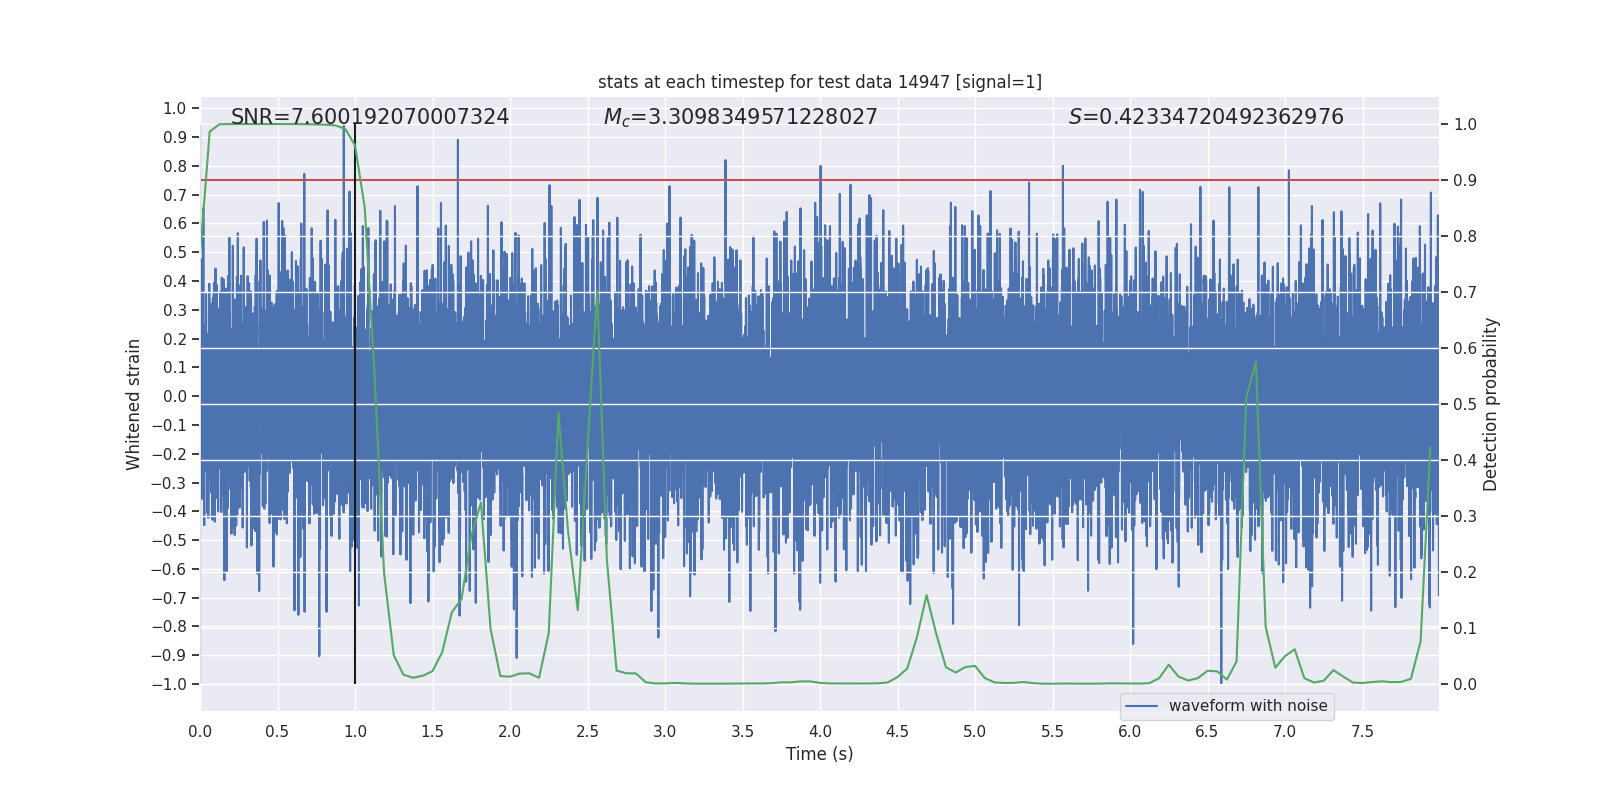Viewport: 1600px width, 800px height.
Task: Click the 4.0 tick on the Time axis
Action: (x=820, y=732)
